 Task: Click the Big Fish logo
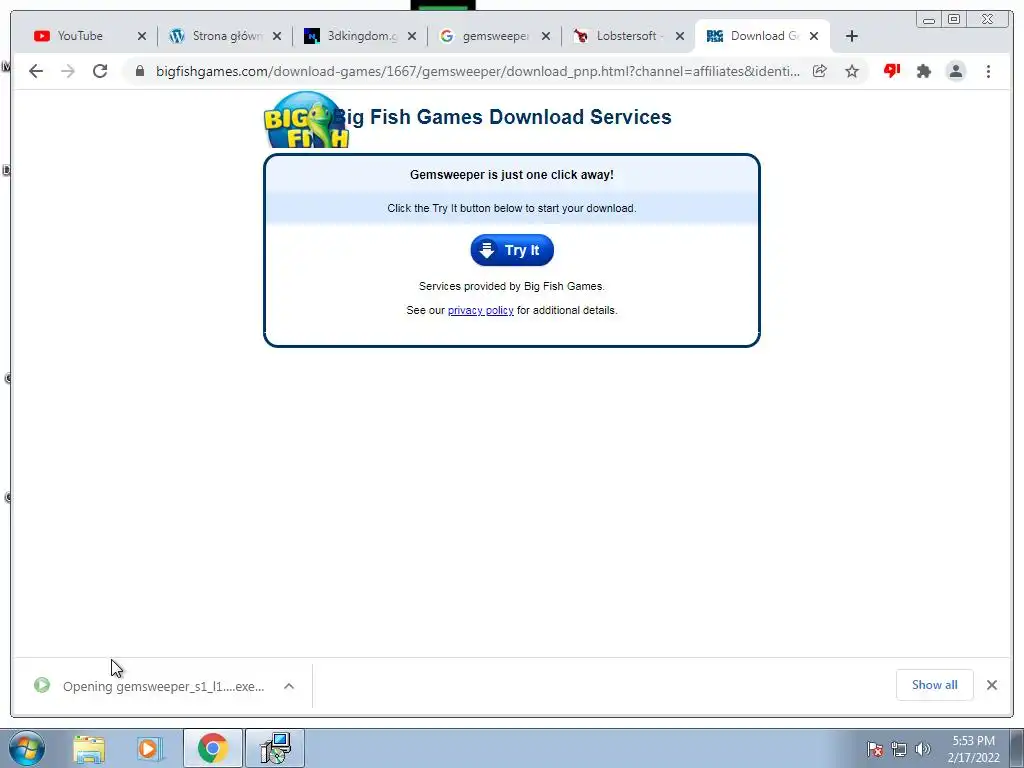[306, 120]
